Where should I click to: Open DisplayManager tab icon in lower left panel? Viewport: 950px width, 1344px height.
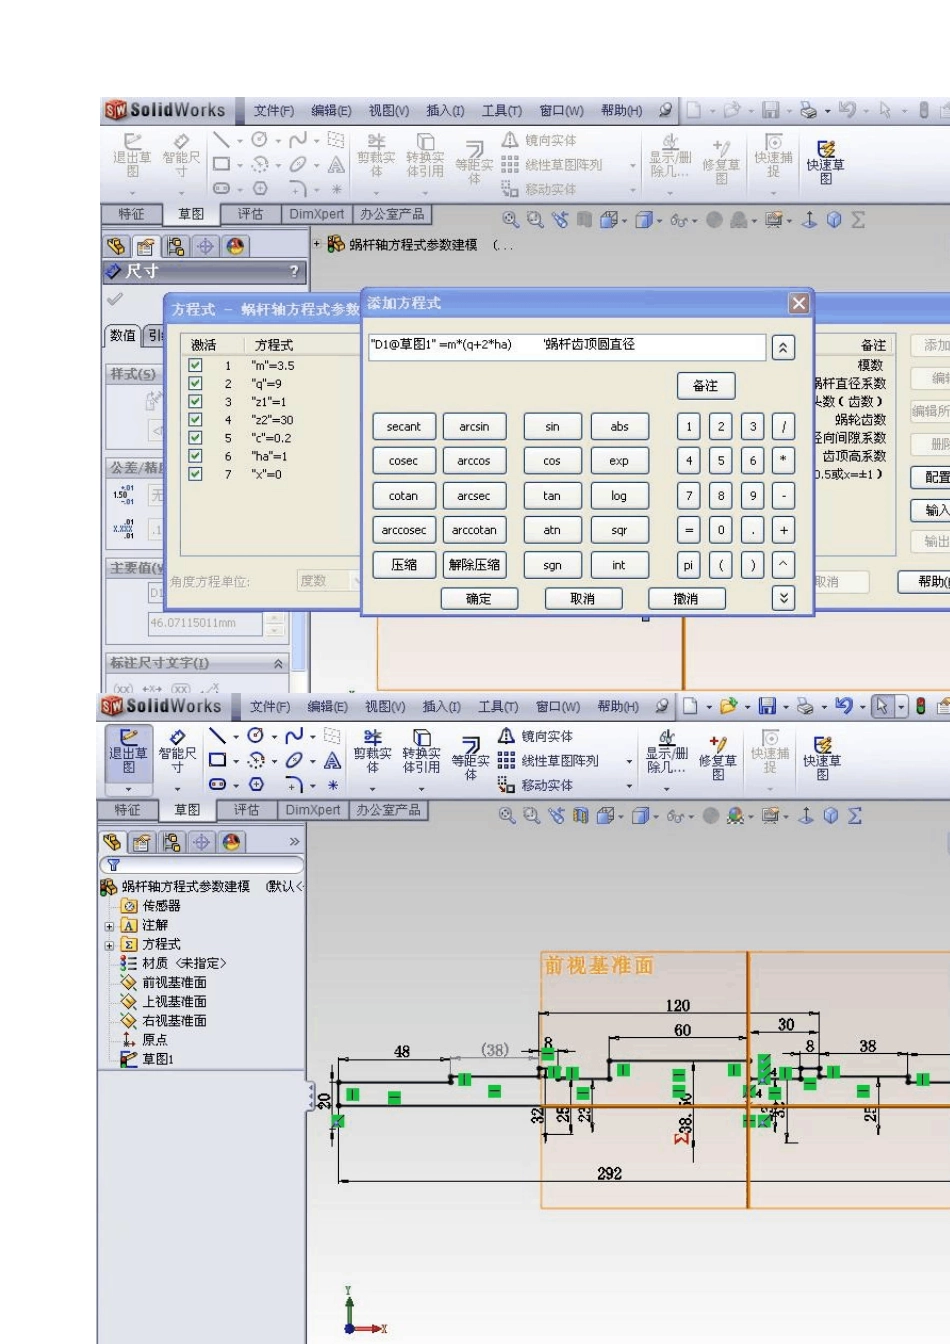click(232, 842)
